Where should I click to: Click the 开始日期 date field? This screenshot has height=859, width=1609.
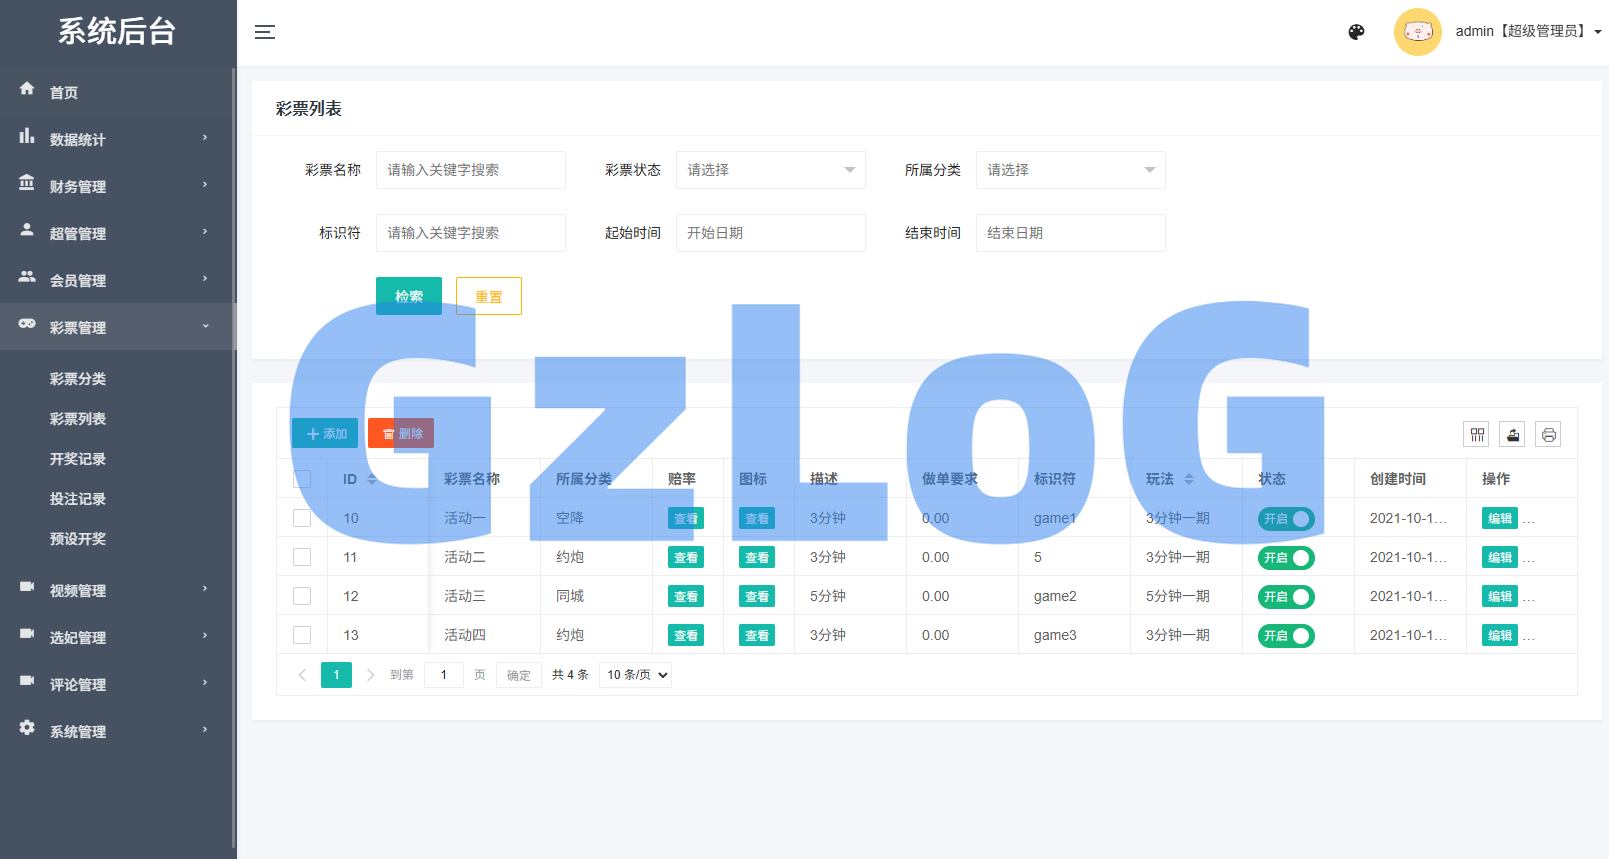tap(770, 233)
